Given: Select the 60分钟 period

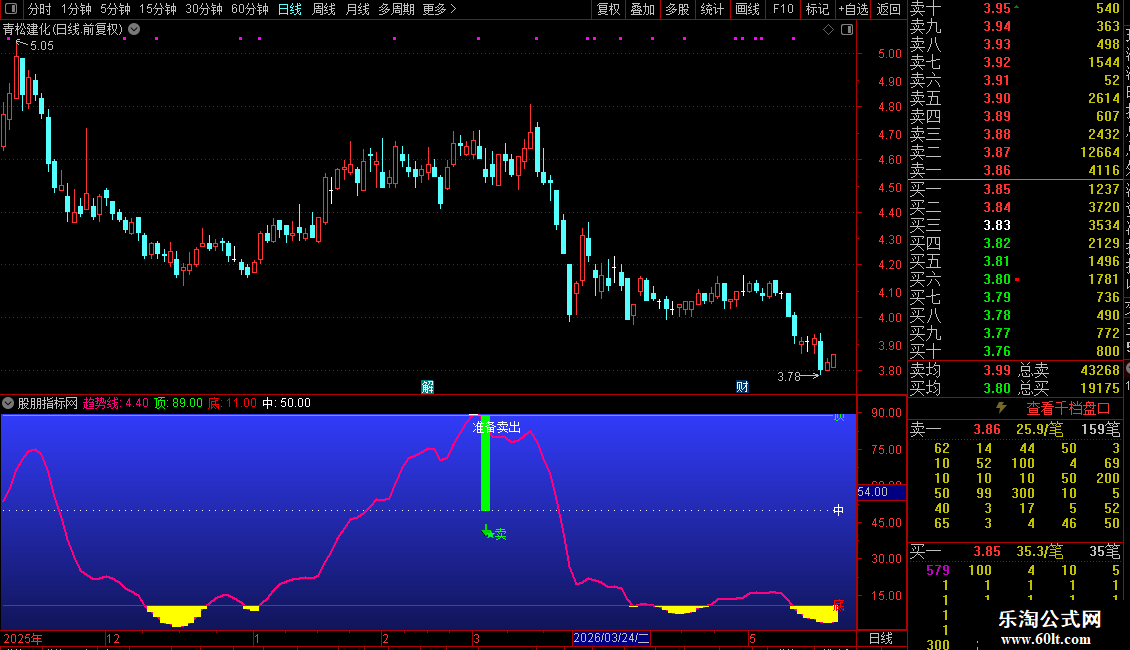Looking at the screenshot, I should tap(250, 9).
